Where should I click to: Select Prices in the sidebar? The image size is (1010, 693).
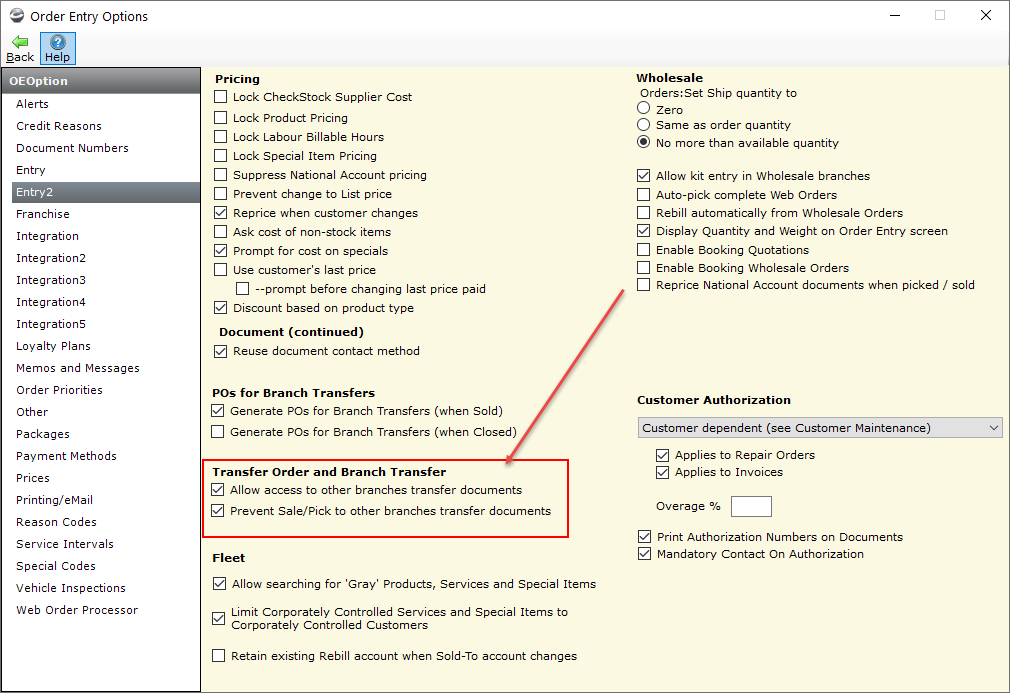[33, 478]
